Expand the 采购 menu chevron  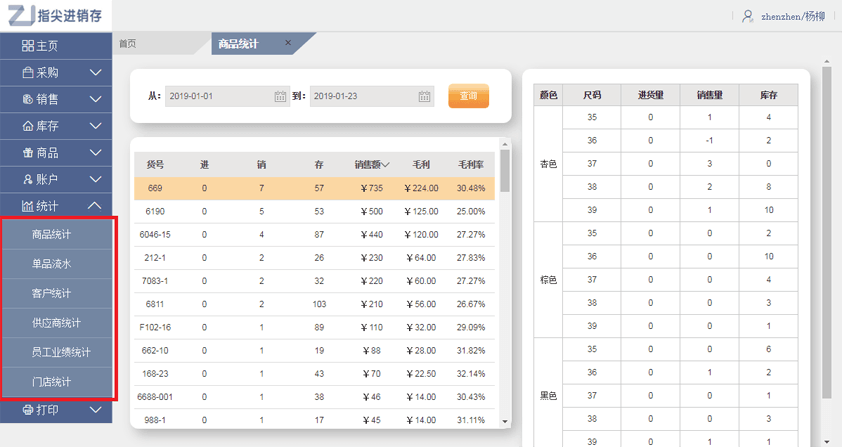[96, 73]
